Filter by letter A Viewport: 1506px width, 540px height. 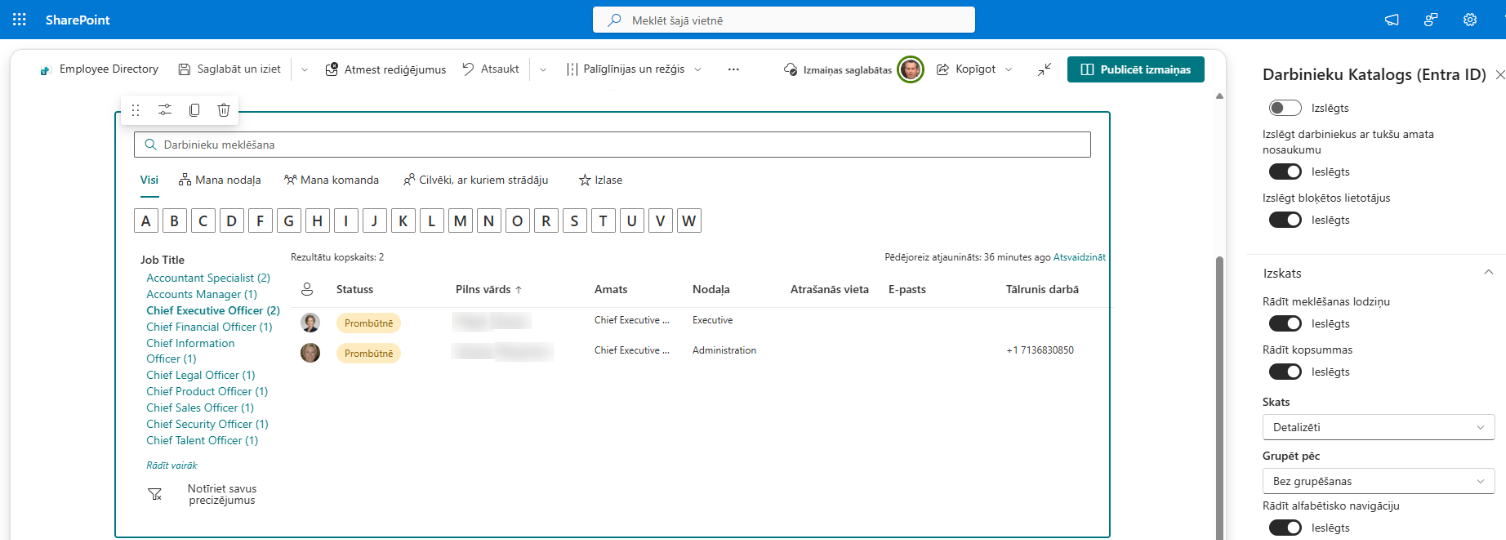tap(146, 221)
